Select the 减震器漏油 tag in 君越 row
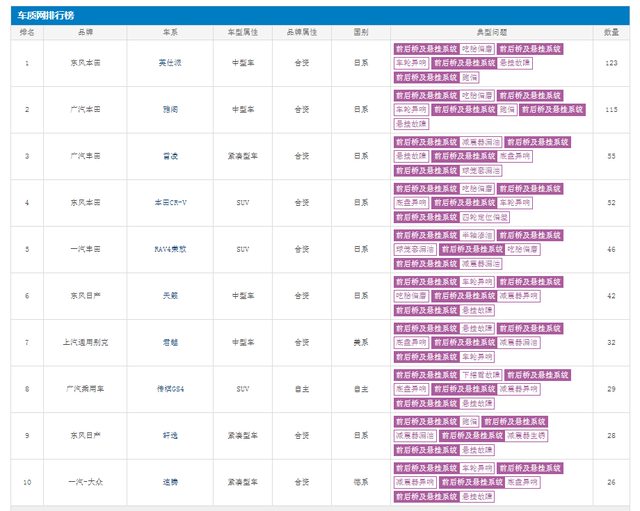The width and height of the screenshot is (640, 511). pos(519,342)
